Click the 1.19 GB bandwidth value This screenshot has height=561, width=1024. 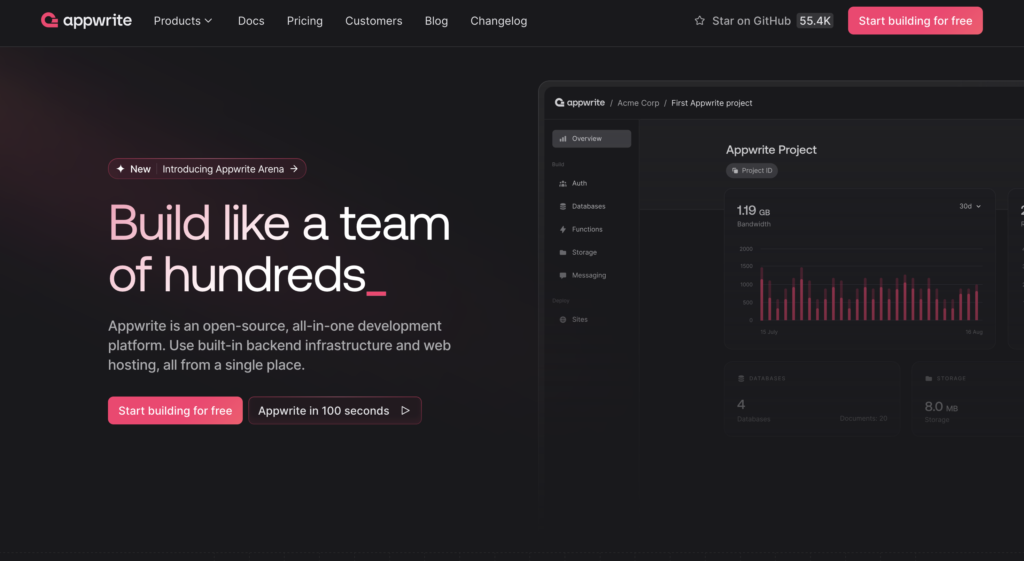tap(753, 210)
